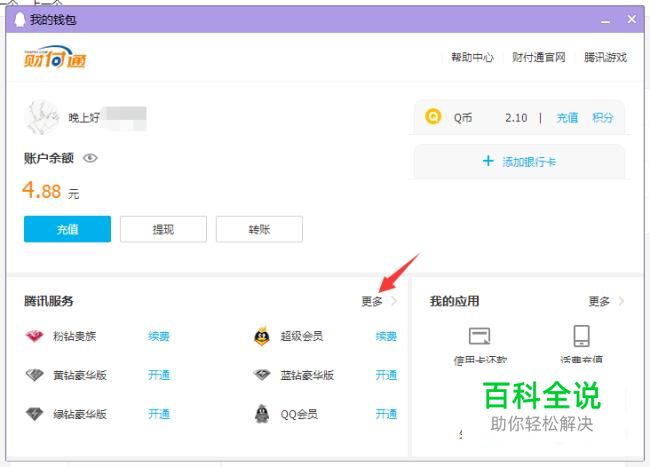Click 续费 next to 粉钻贵族
This screenshot has height=467, width=650.
tap(159, 336)
